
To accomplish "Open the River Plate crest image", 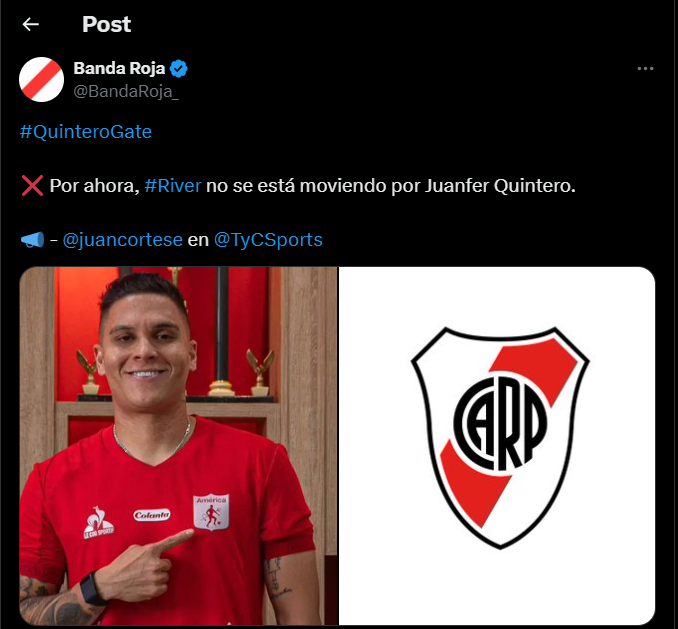I will point(497,446).
